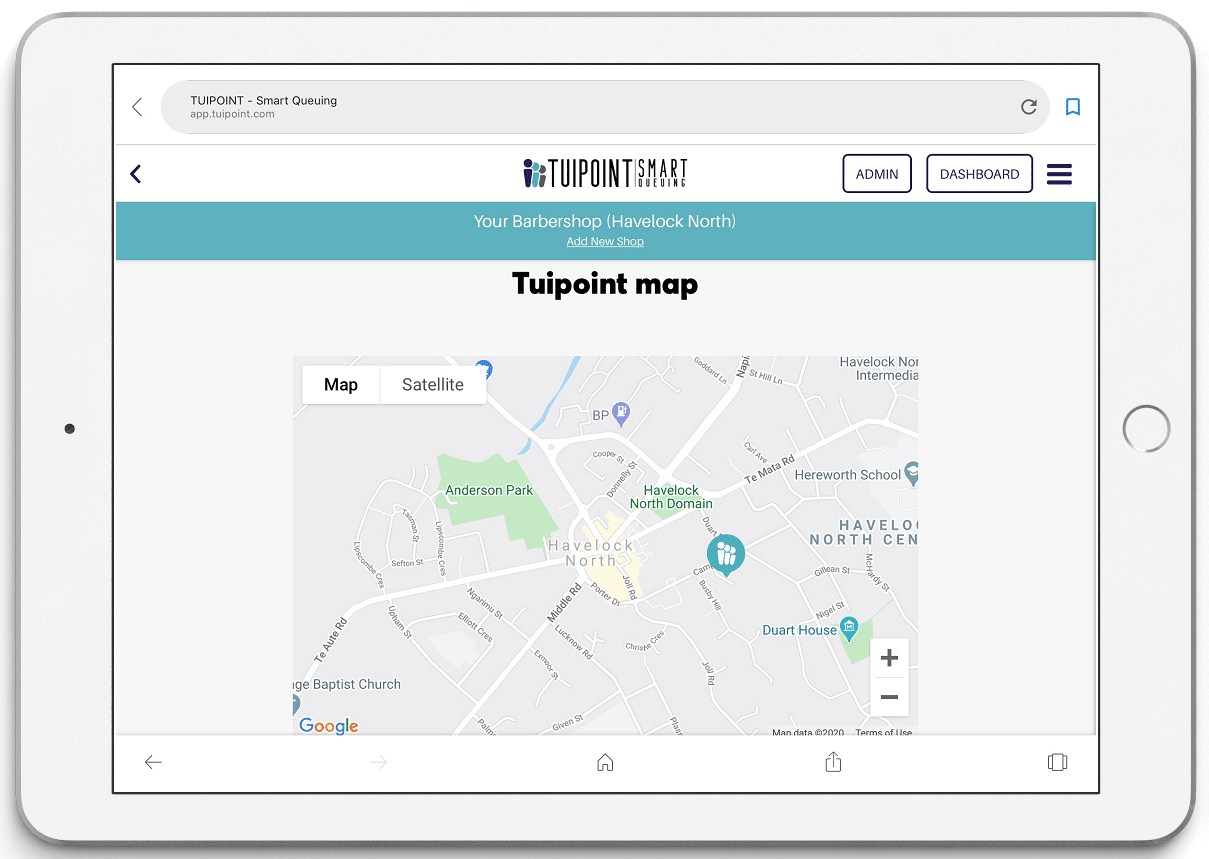Tap the bottom toolbar forward arrow
Viewport: 1209px width, 859px height.
click(x=379, y=763)
